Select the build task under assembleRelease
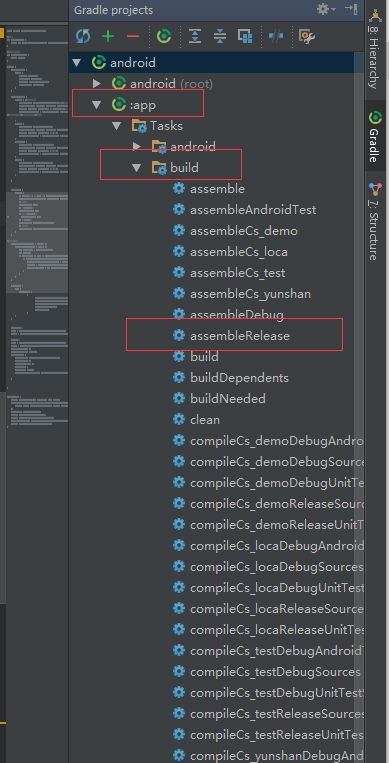 [204, 357]
